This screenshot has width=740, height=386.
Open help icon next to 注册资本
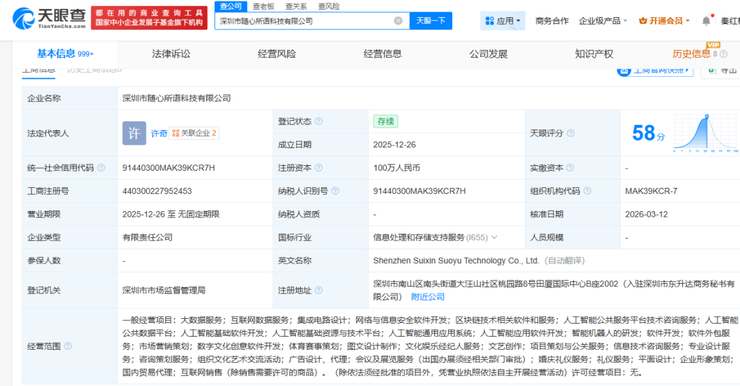pos(319,168)
